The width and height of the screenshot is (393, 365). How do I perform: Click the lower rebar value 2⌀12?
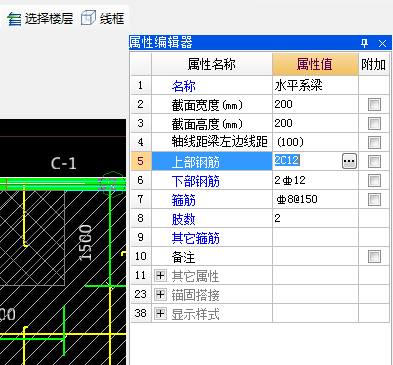290,180
